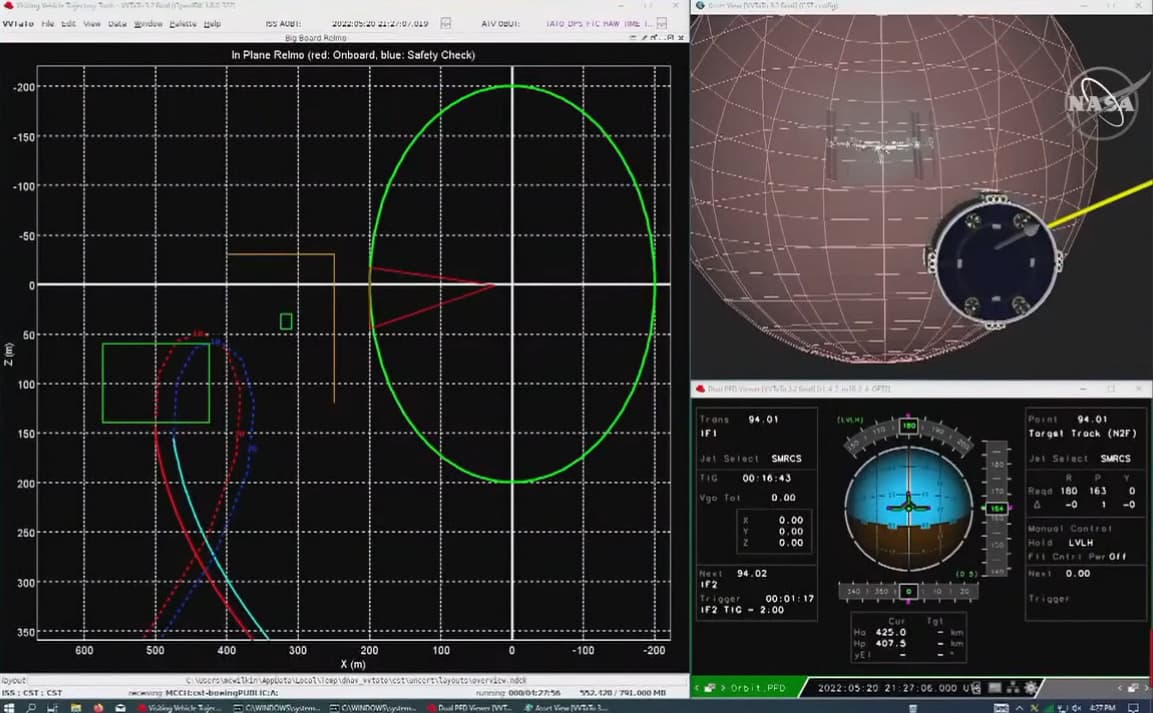Viewport: 1153px width, 713px height.
Task: Open the File menu
Action: coord(47,23)
